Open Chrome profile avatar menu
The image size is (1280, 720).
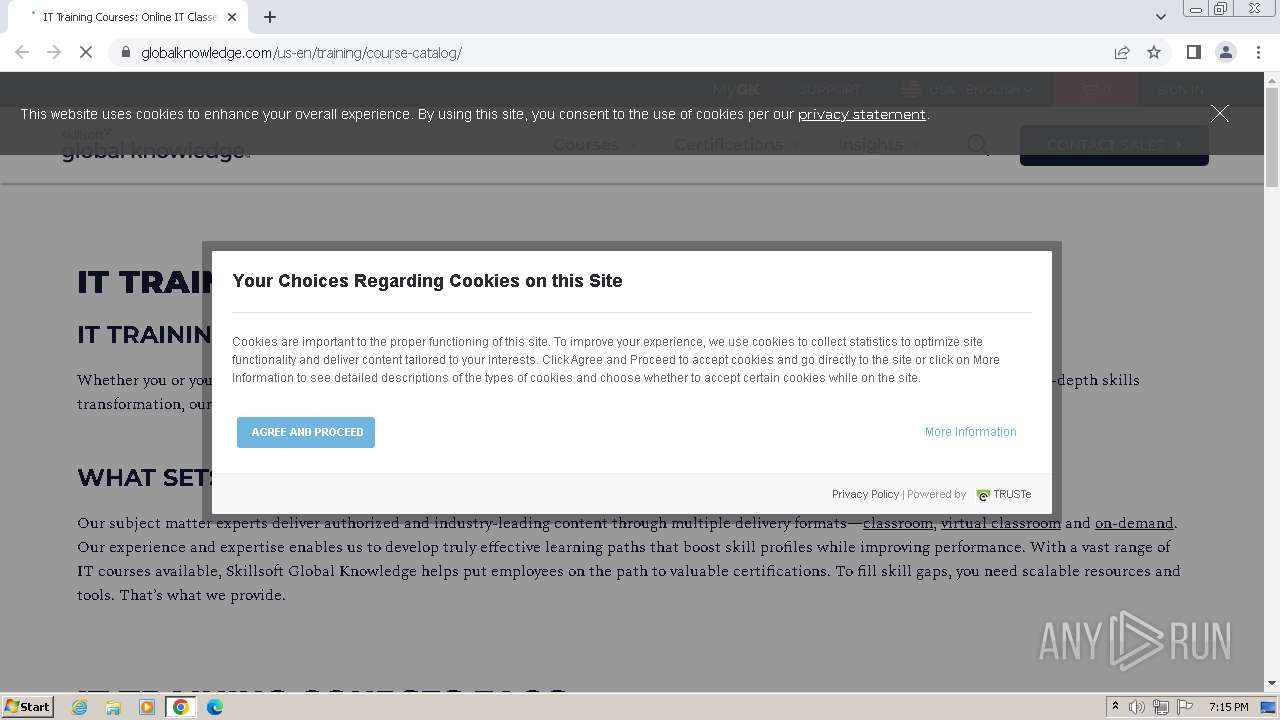tap(1225, 52)
